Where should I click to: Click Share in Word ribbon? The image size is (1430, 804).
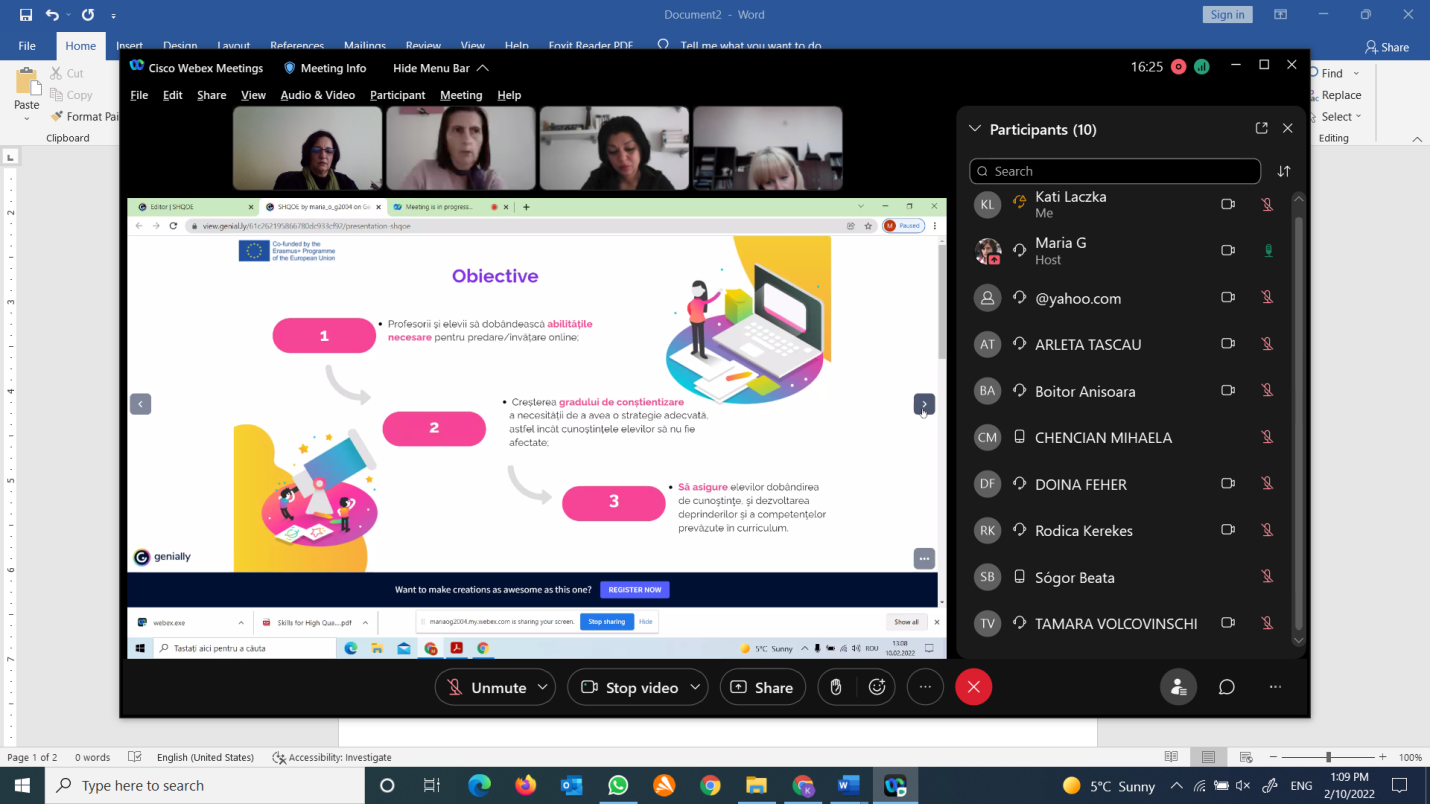[x=1386, y=47]
